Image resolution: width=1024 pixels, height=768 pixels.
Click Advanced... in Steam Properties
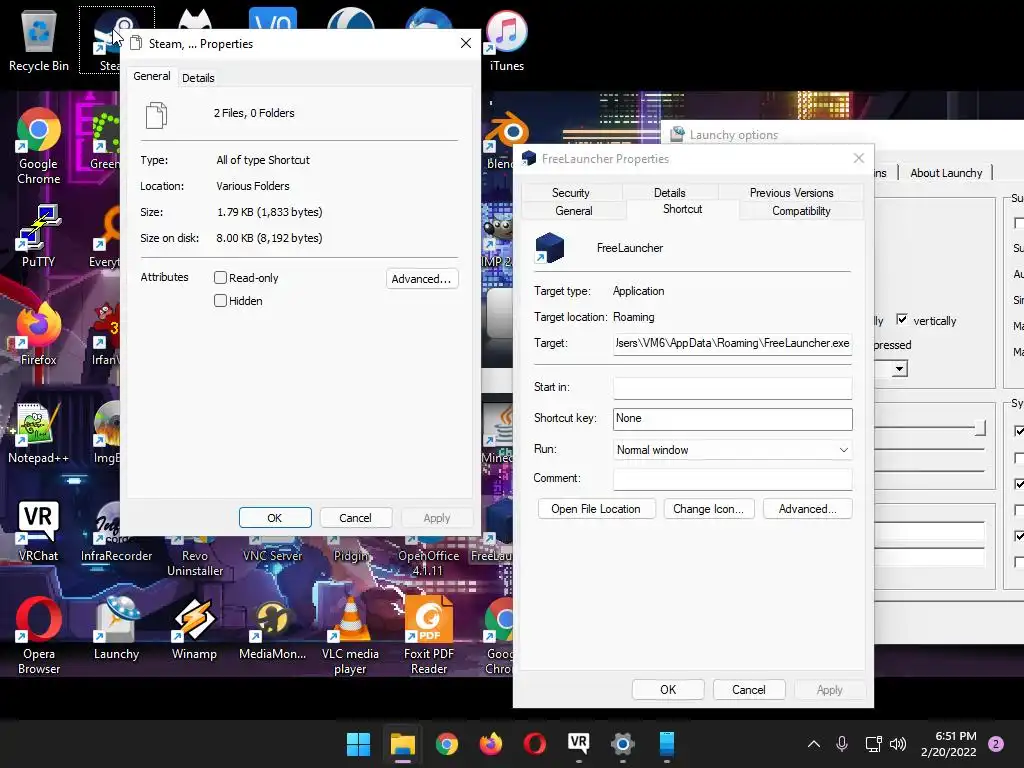point(422,279)
